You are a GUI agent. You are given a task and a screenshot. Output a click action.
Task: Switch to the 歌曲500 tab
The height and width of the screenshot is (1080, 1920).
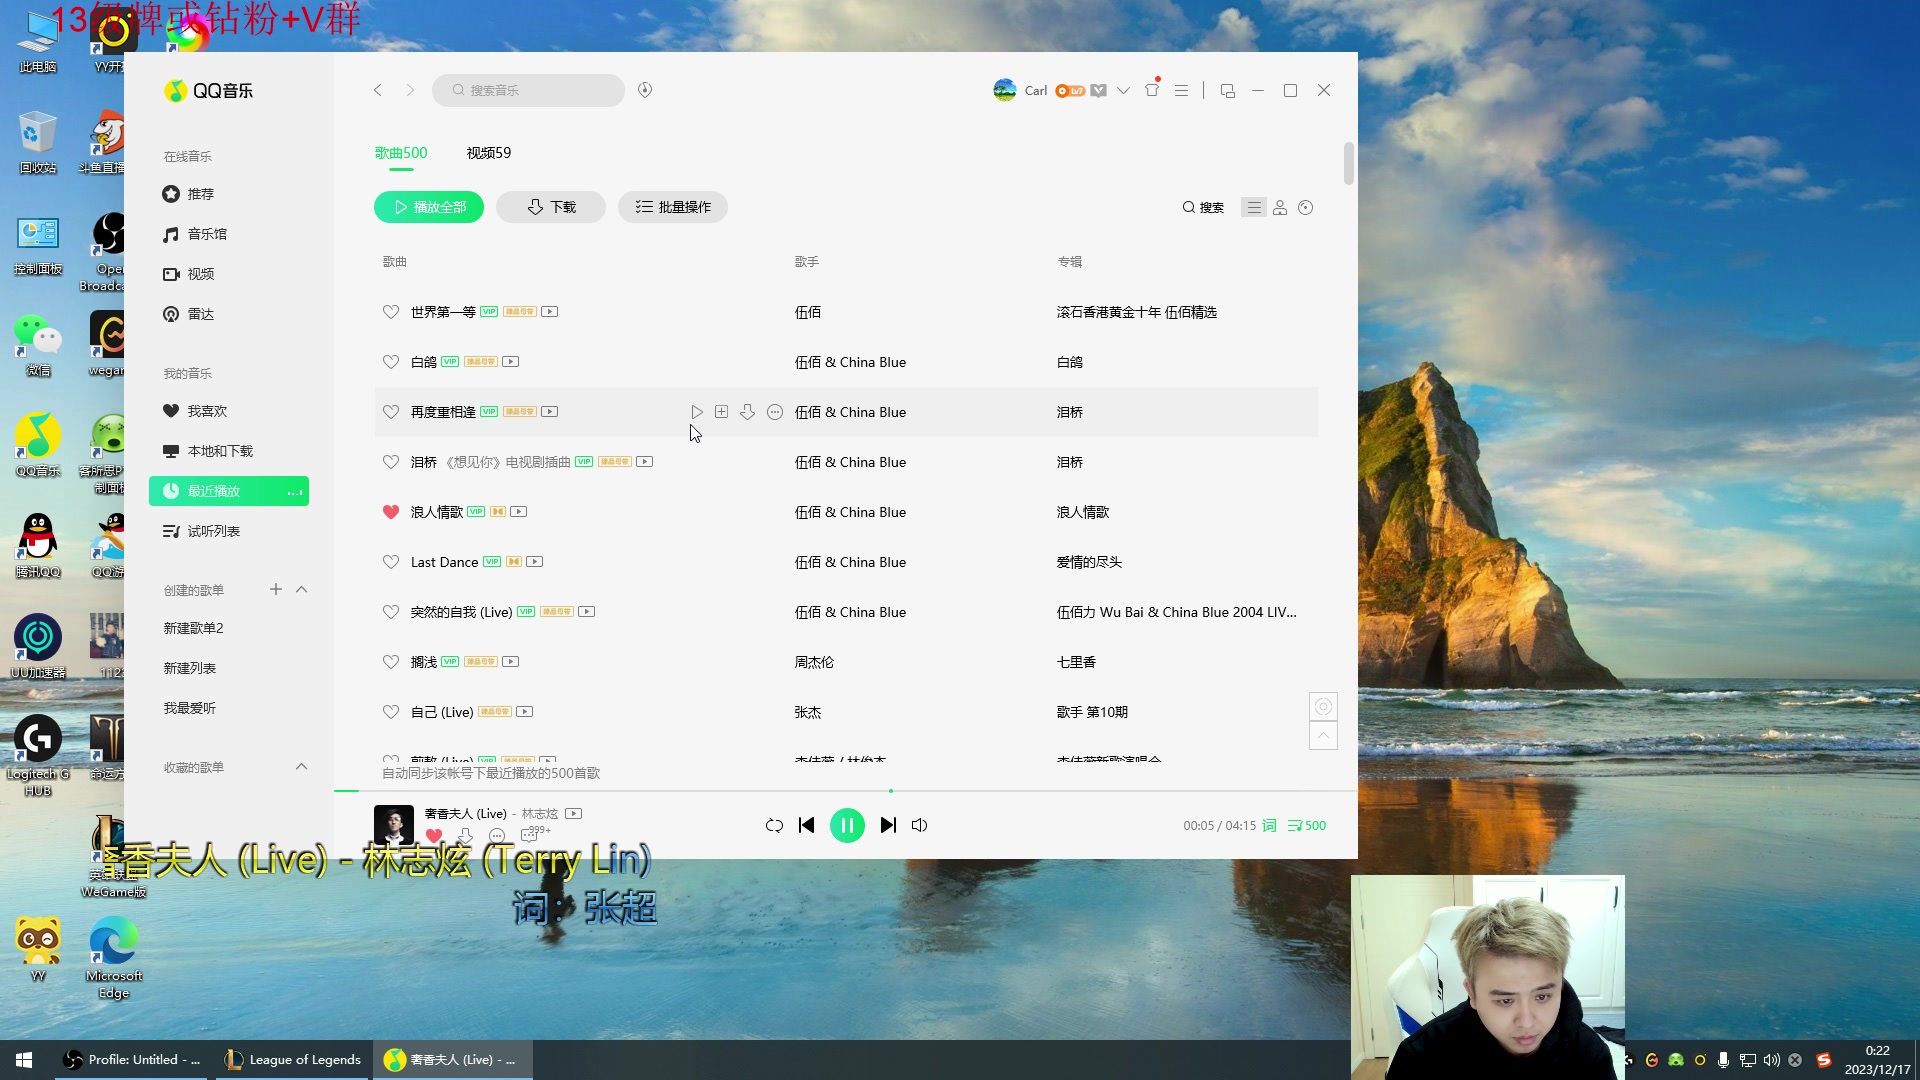[x=401, y=153]
